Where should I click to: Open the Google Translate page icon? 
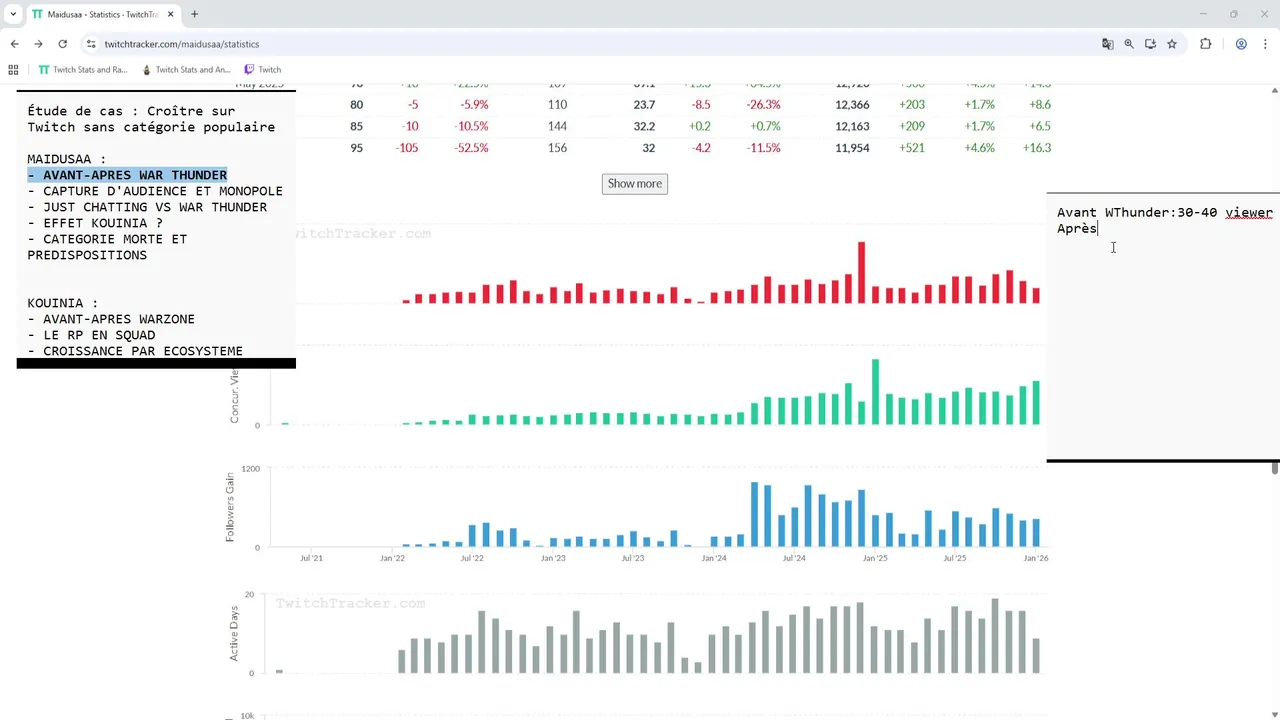pyautogui.click(x=1107, y=44)
